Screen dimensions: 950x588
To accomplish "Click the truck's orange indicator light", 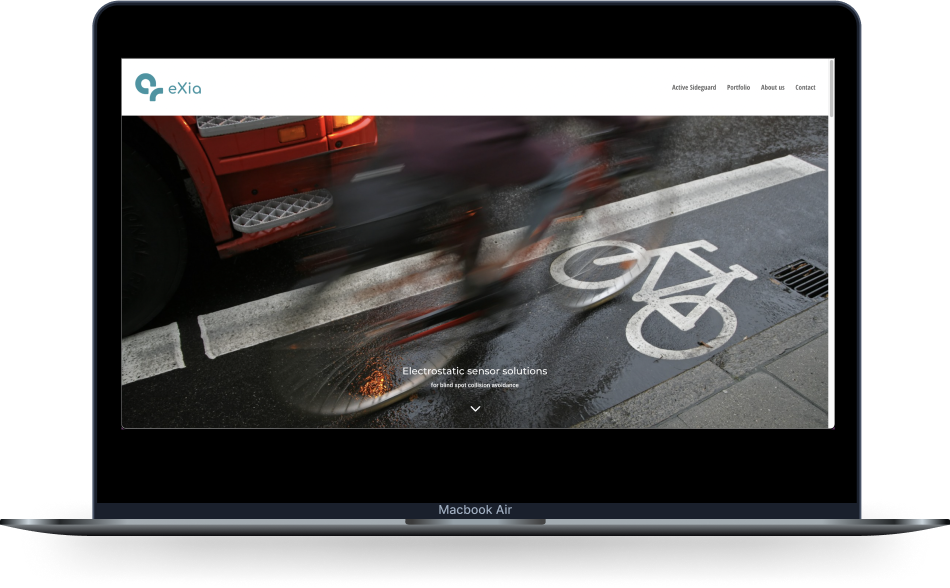I will click(x=293, y=132).
